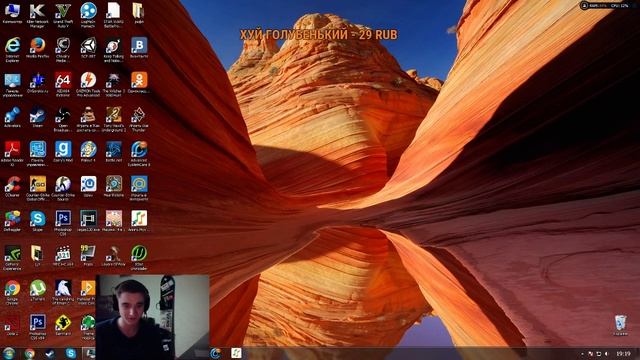Launch the Fallout 4 shortcut

[88, 152]
